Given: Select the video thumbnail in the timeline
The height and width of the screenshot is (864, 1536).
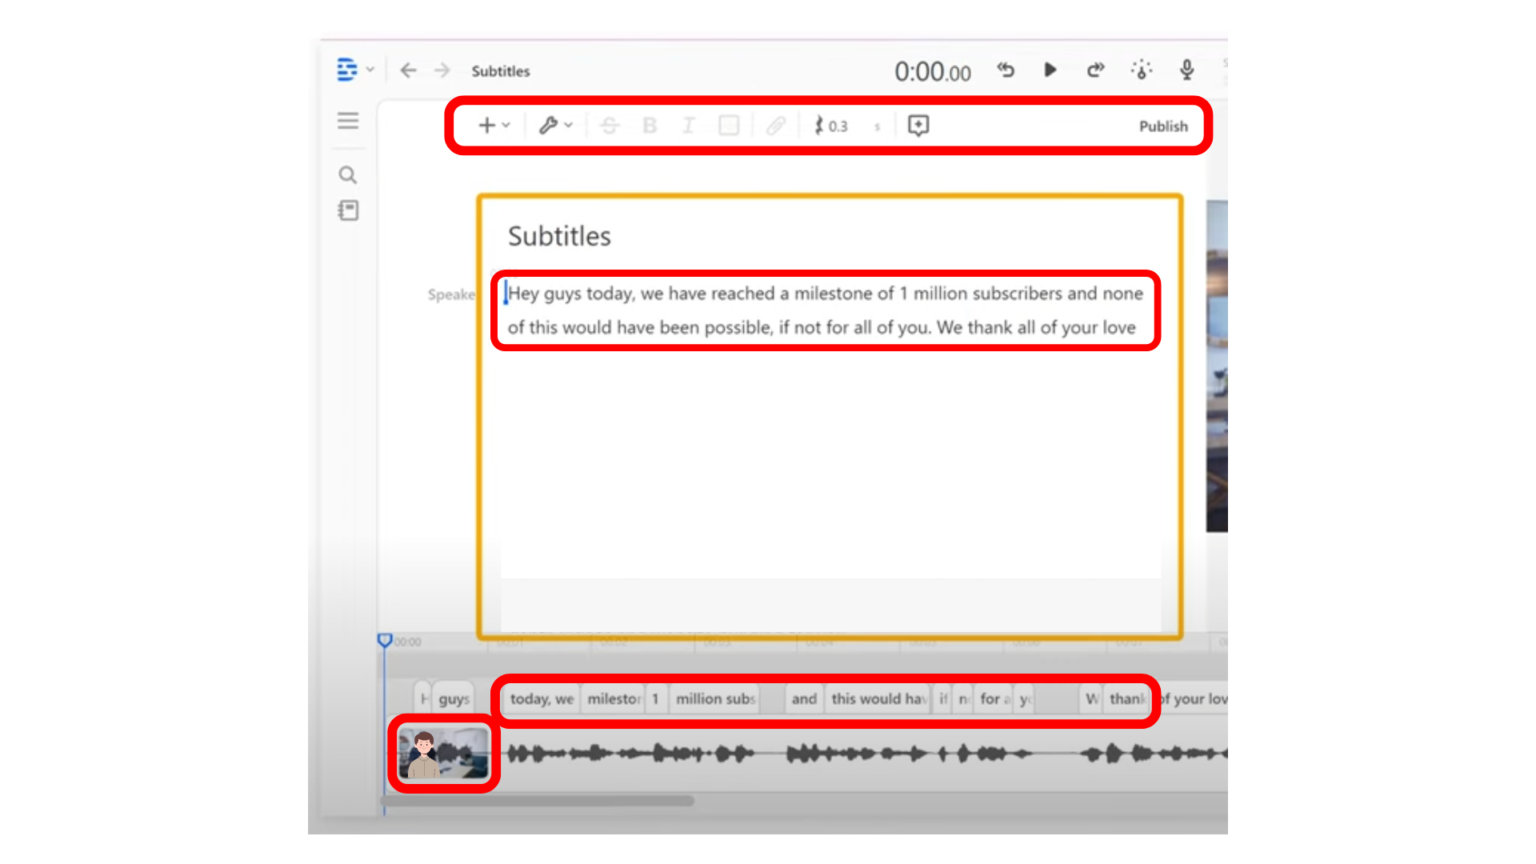Looking at the screenshot, I should coord(441,752).
